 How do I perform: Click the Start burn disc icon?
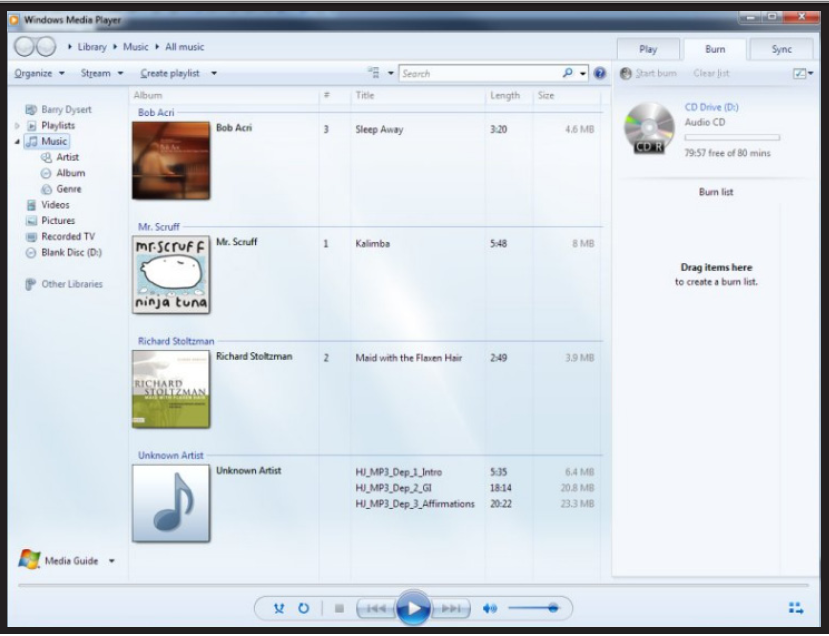(x=626, y=73)
